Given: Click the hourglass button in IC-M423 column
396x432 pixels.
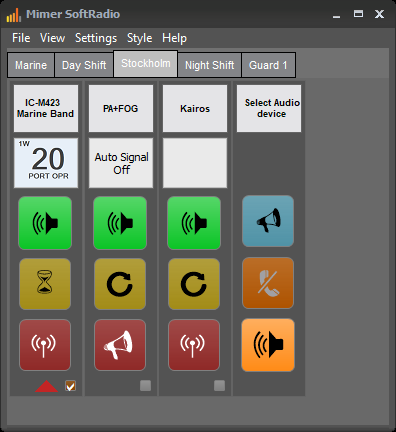Looking at the screenshot, I should [x=45, y=284].
